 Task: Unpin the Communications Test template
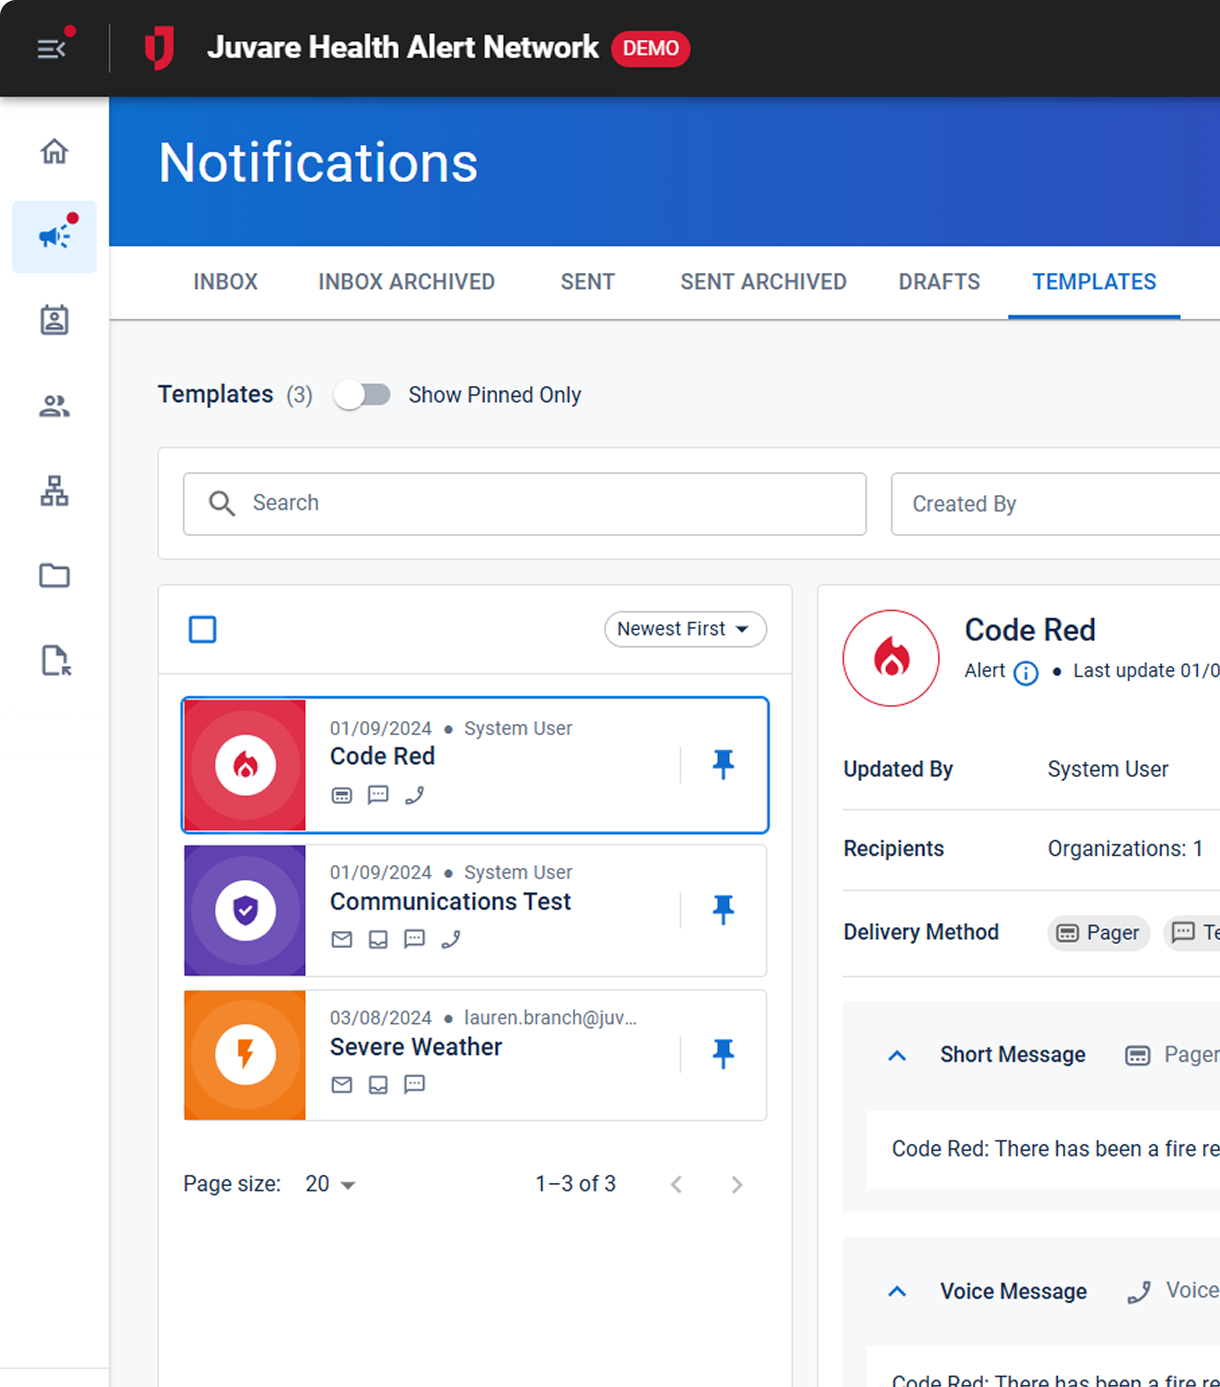[723, 909]
